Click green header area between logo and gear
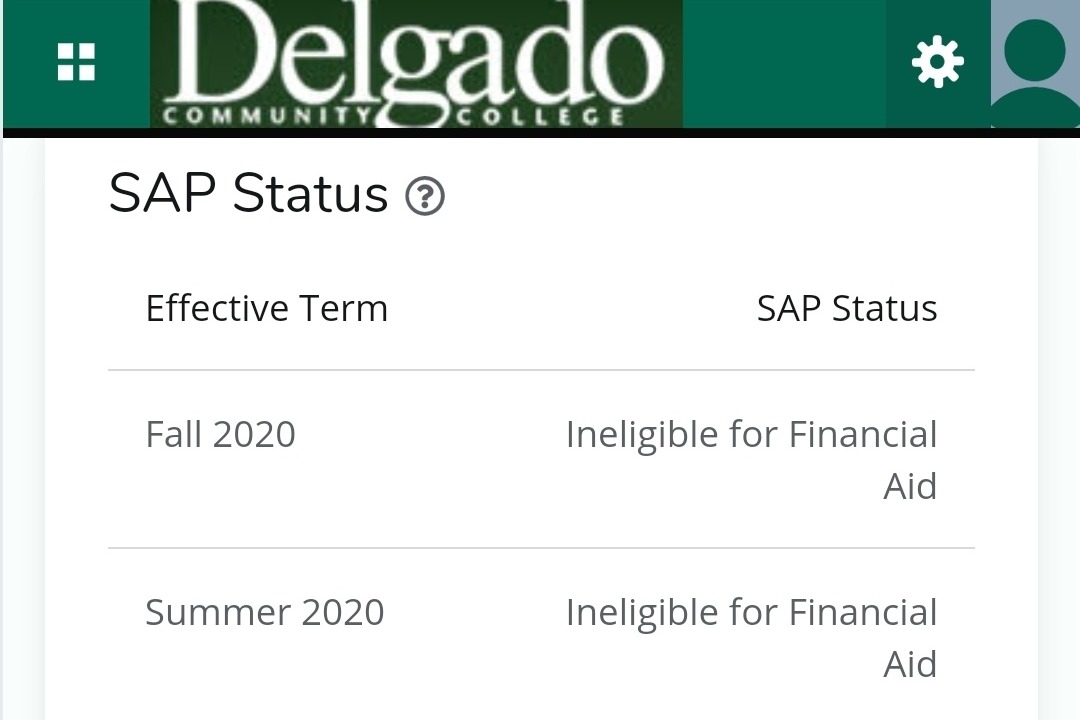 click(x=784, y=62)
